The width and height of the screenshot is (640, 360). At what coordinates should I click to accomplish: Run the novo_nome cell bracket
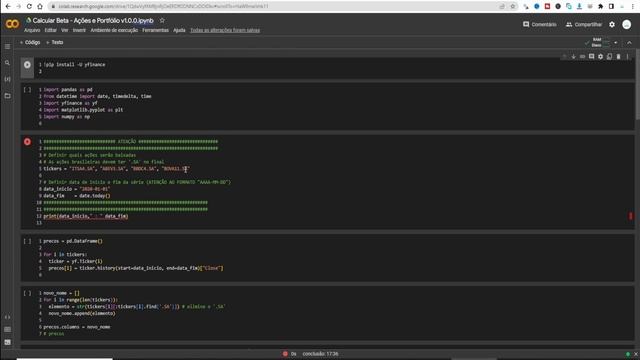27,293
